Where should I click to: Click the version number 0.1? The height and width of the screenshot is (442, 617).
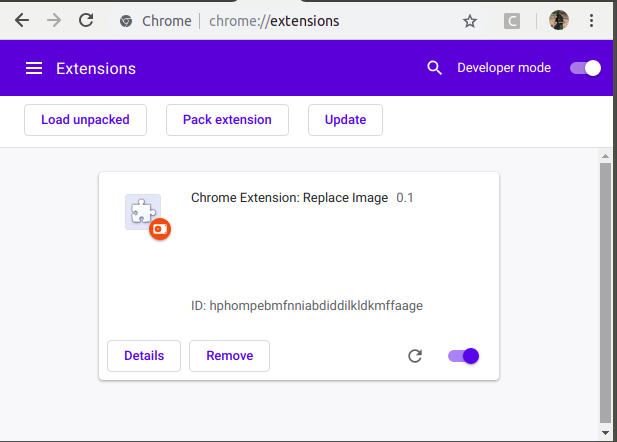[405, 198]
